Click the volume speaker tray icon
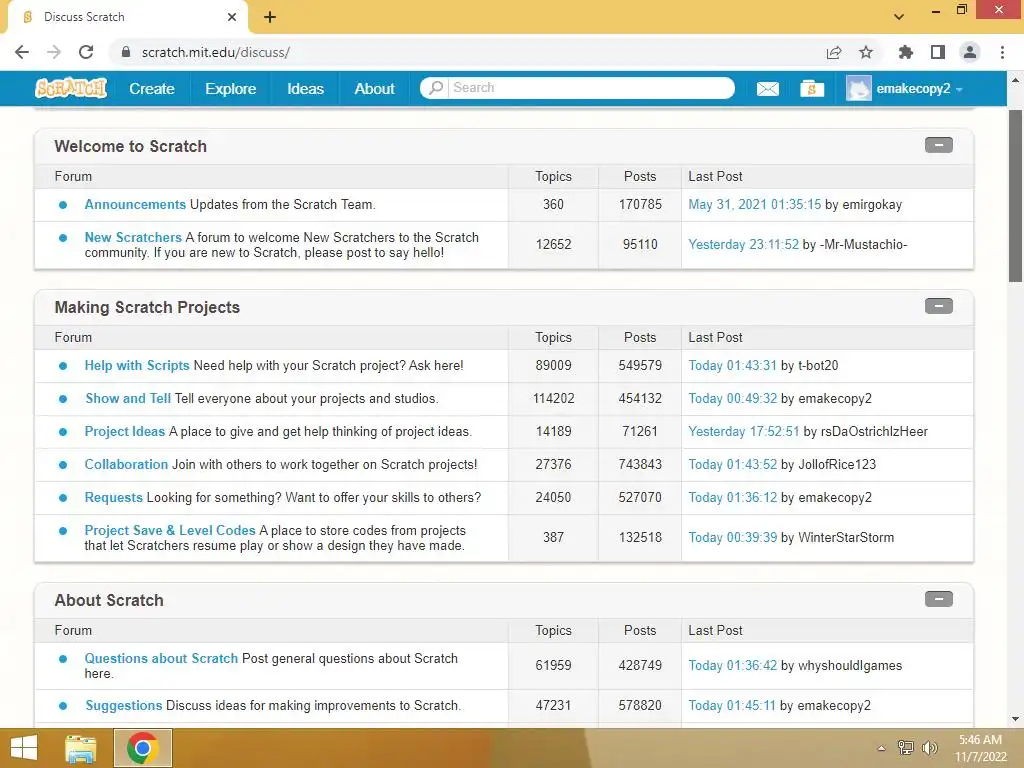The height and width of the screenshot is (768, 1024). click(929, 748)
